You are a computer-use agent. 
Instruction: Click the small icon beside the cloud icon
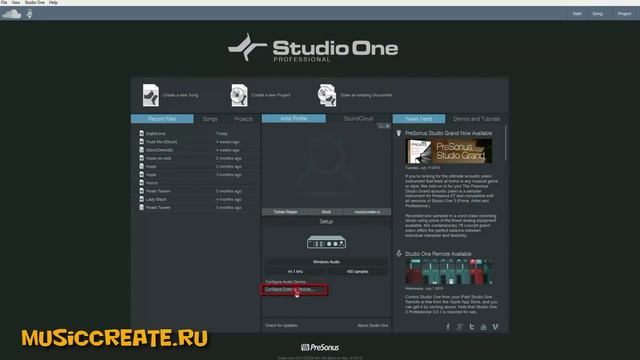[x=29, y=14]
